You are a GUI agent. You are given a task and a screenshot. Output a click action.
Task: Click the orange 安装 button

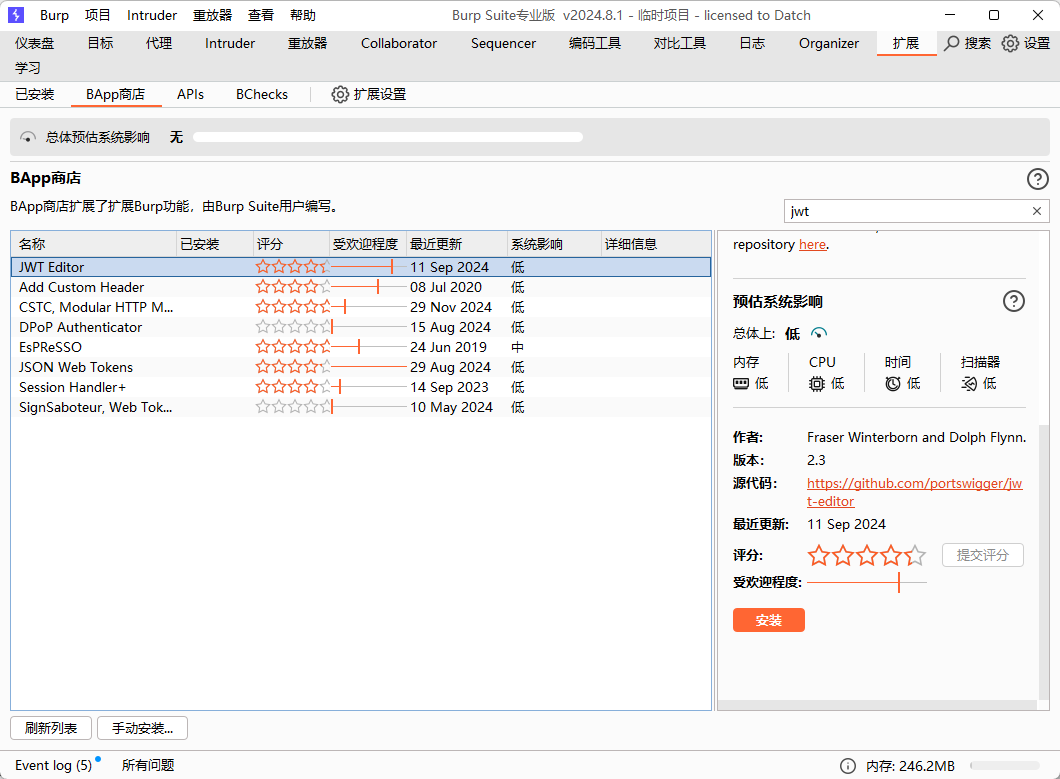click(769, 620)
